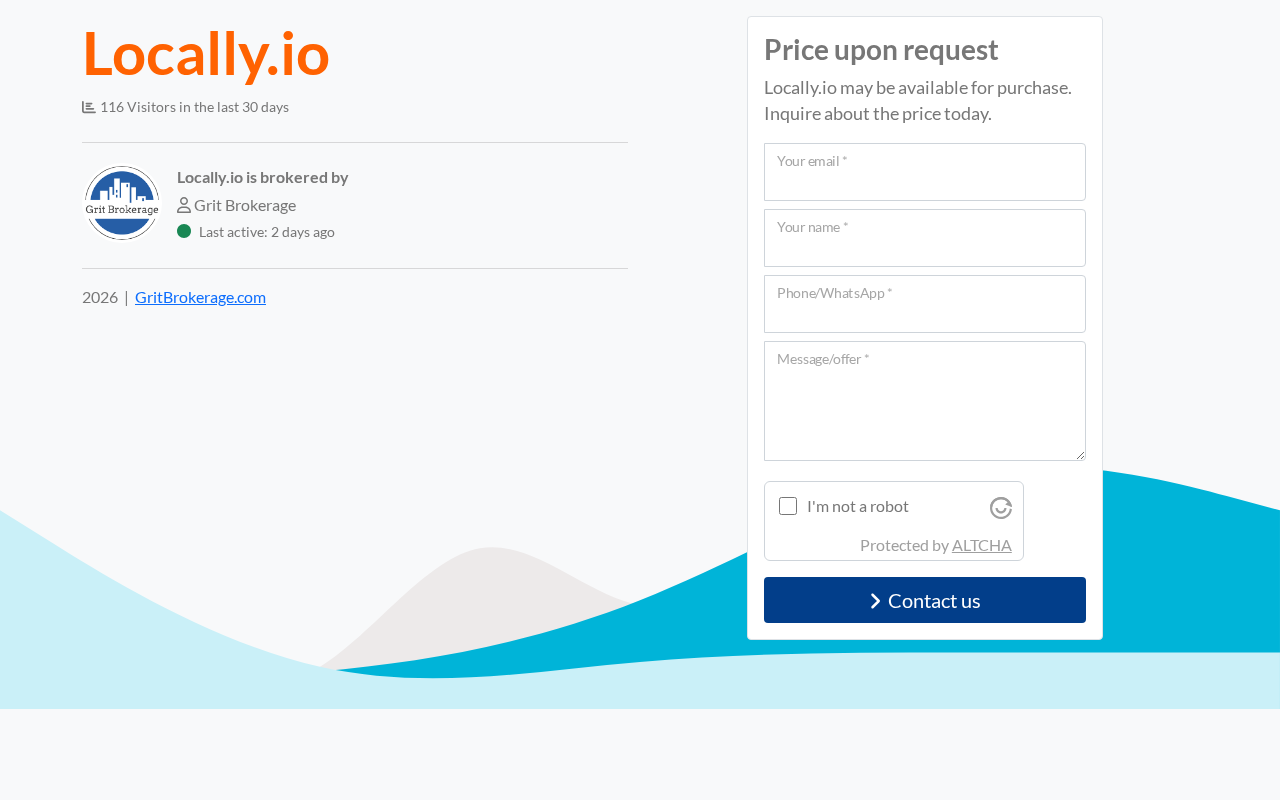Click the "116 Visitors" statistic text
The width and height of the screenshot is (1280, 800).
click(194, 107)
